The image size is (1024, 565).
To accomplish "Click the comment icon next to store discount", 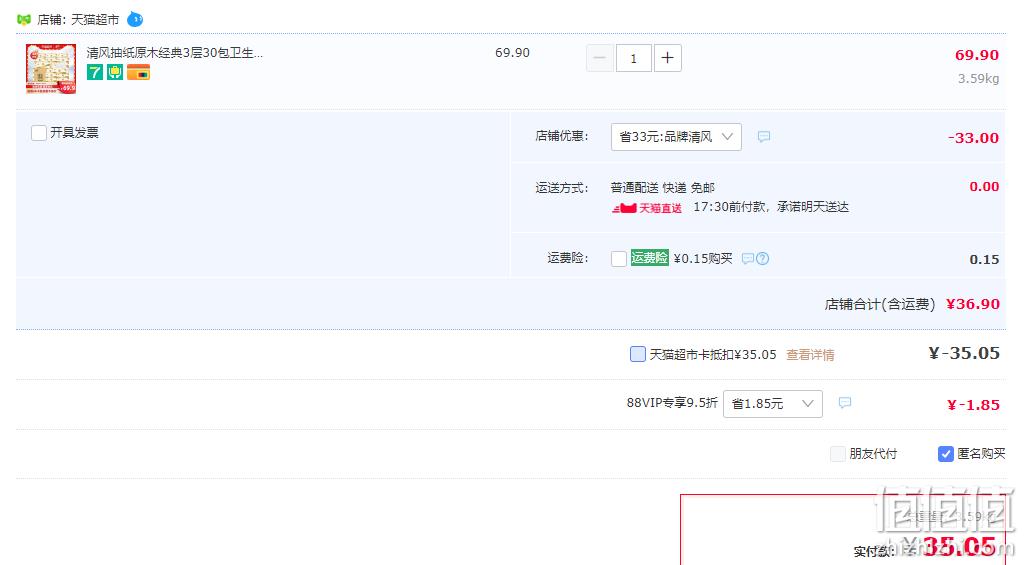I will [763, 137].
